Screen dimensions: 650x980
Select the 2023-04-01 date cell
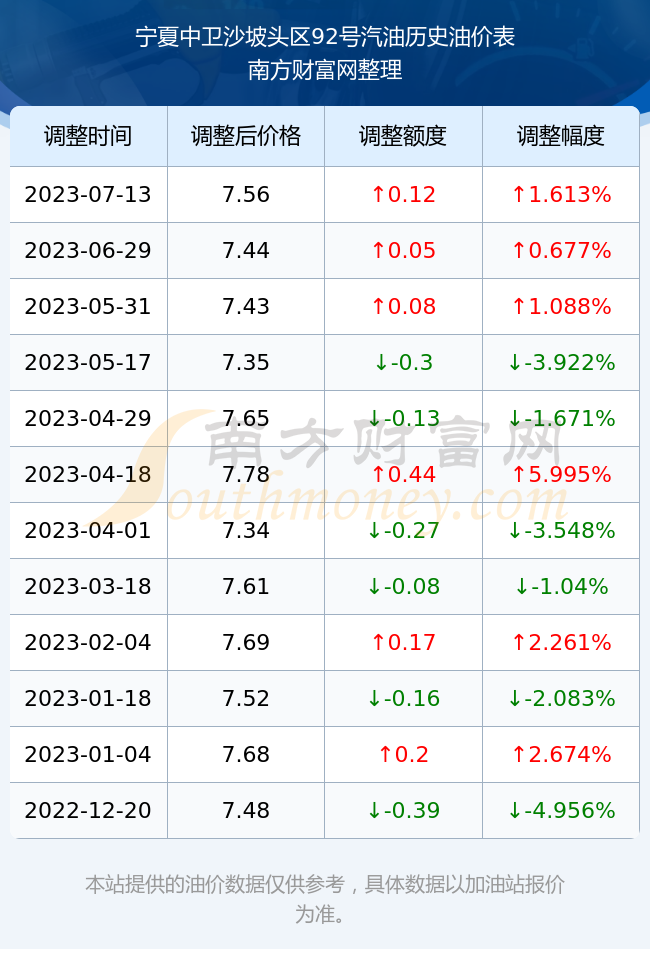pos(88,531)
